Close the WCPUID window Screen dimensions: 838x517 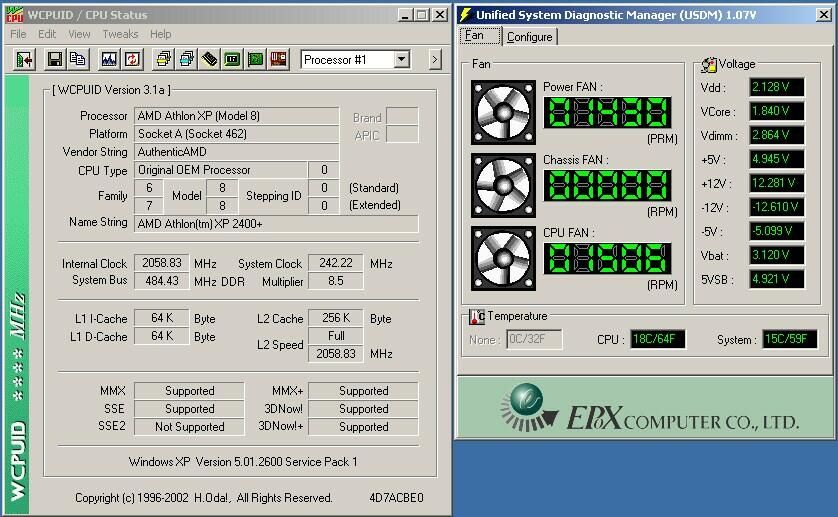pos(440,15)
